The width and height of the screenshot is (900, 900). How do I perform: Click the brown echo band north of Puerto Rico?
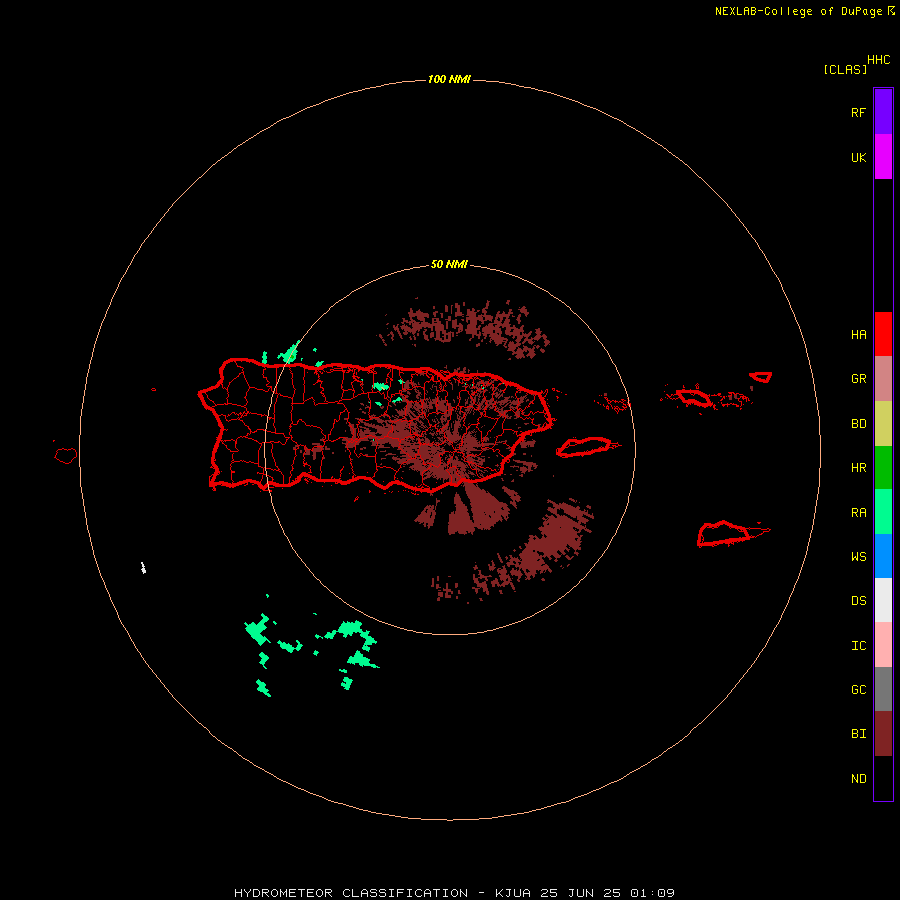coord(465,328)
